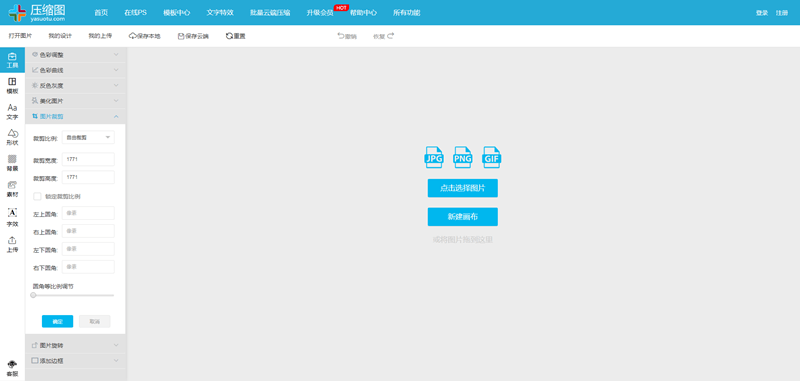Open the 客服 customer service icon
Screen dimensions: 800x381
coord(12,368)
